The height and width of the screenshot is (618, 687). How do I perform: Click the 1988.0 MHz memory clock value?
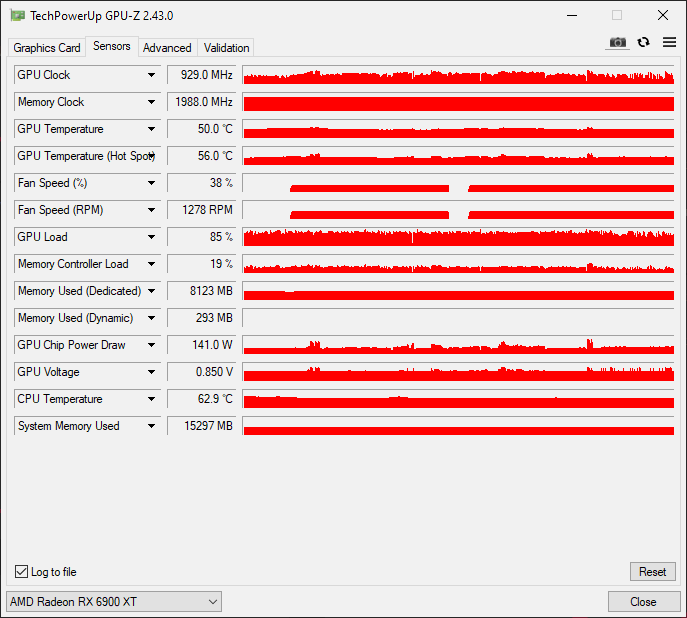pyautogui.click(x=202, y=102)
